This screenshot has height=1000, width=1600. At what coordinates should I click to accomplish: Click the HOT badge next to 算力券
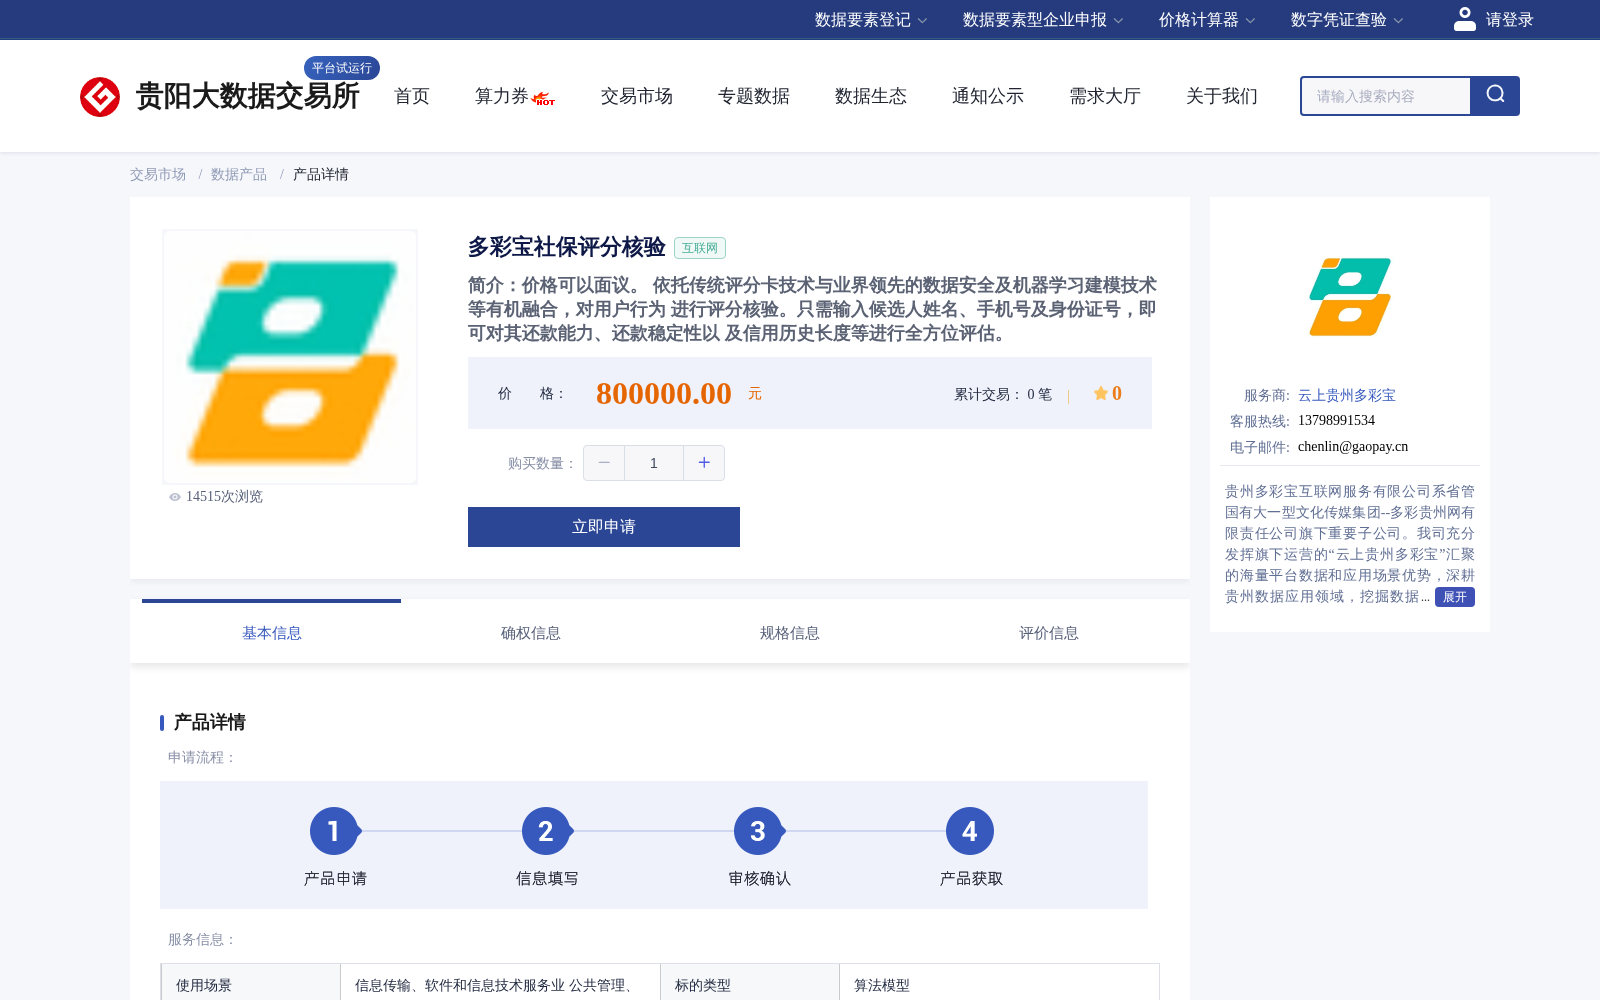tap(544, 99)
